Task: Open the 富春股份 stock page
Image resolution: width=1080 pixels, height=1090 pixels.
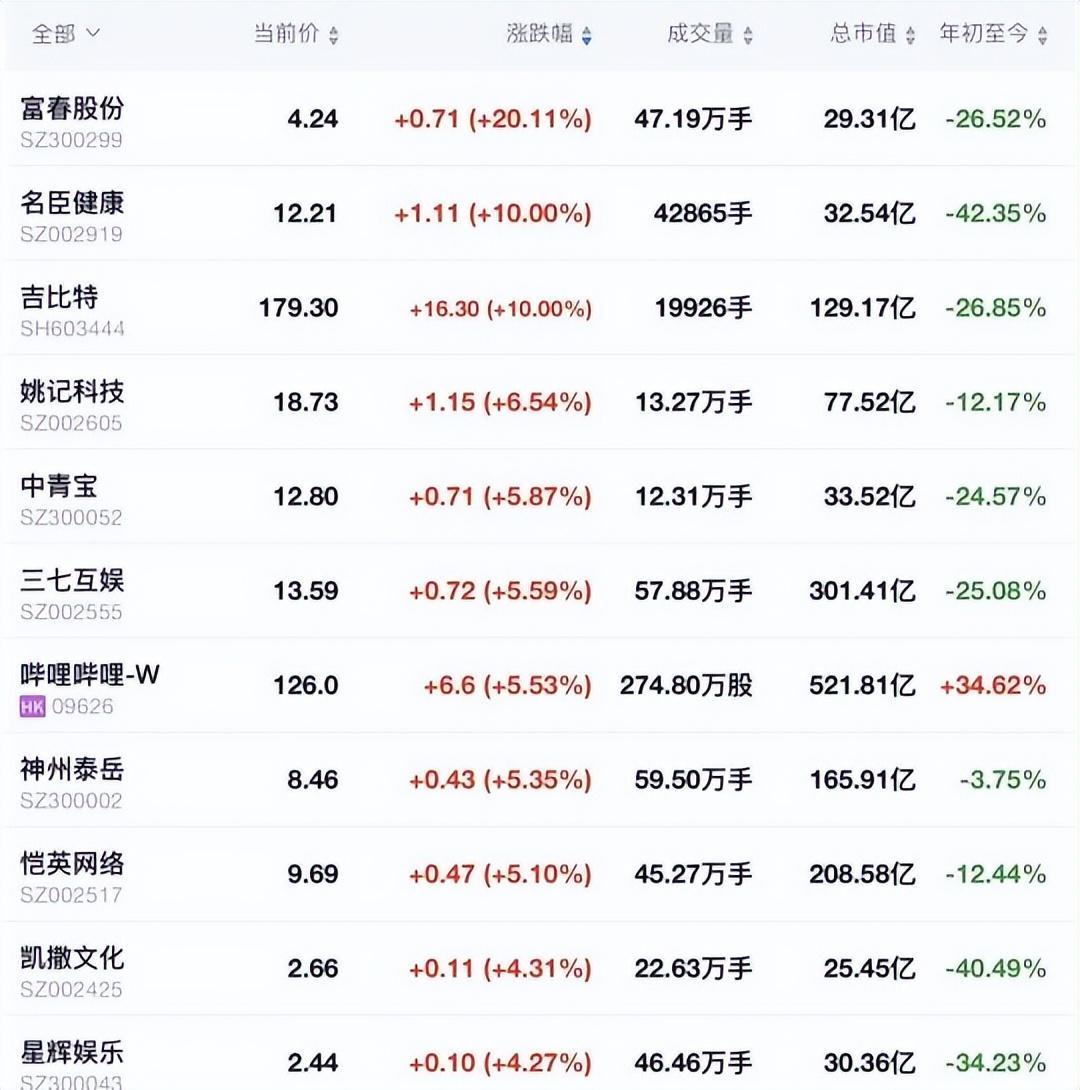Action: click(x=72, y=108)
